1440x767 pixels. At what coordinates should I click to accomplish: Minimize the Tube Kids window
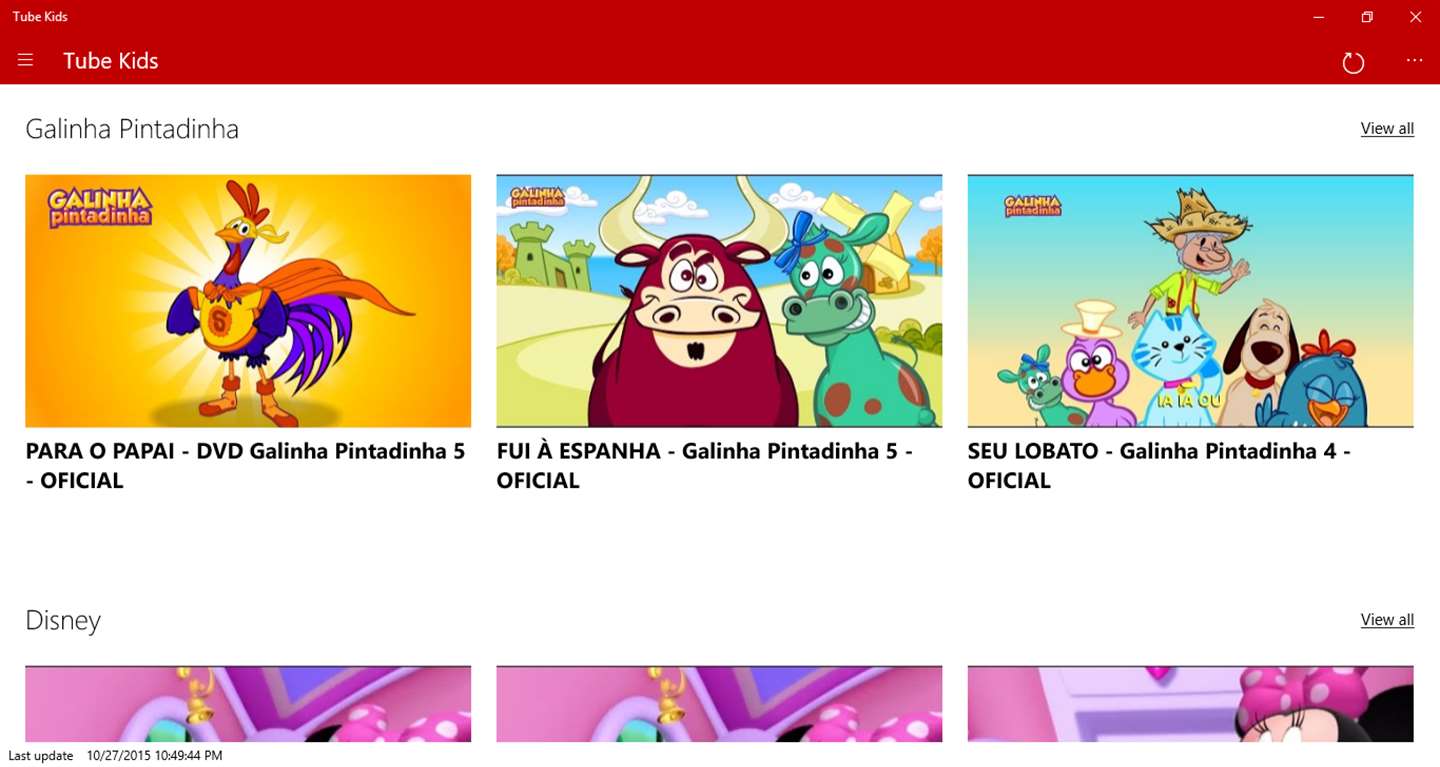pos(1319,17)
